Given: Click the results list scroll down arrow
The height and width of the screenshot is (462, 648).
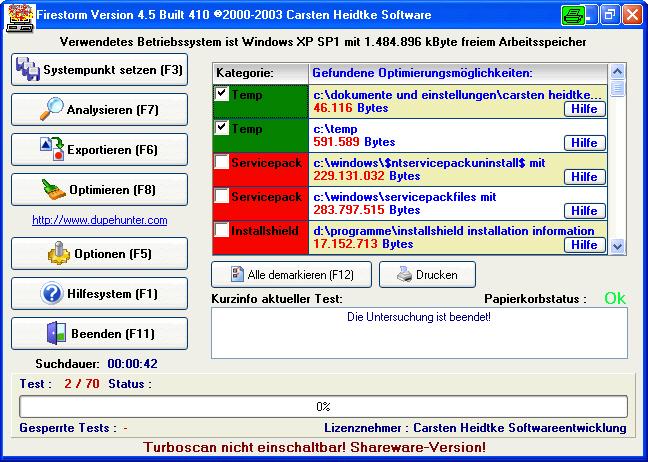Looking at the screenshot, I should click(x=617, y=246).
